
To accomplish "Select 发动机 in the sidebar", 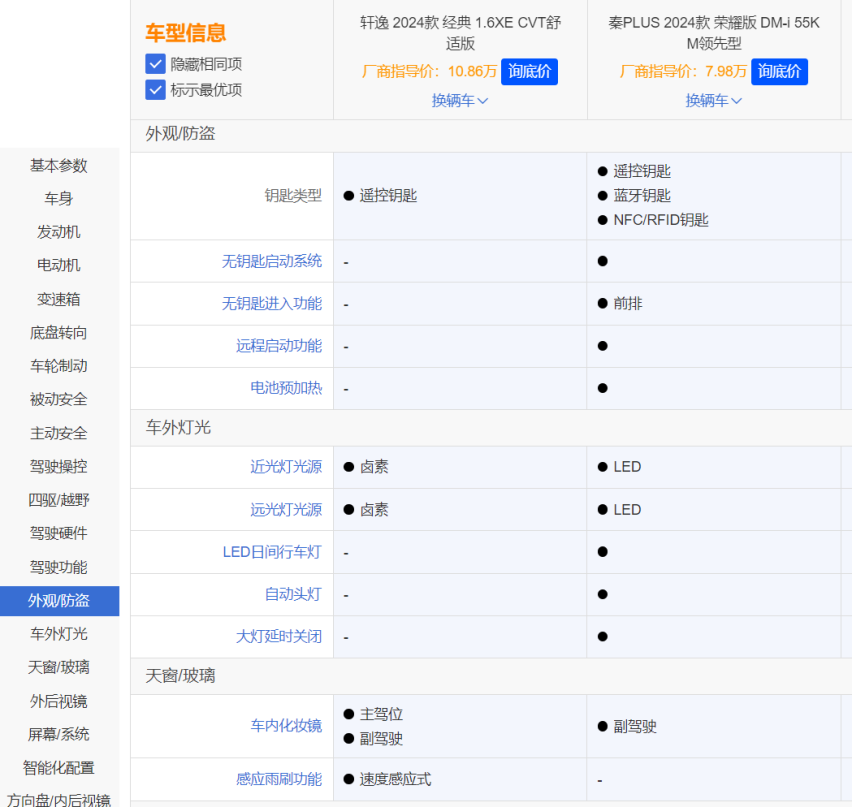I will 59,232.
